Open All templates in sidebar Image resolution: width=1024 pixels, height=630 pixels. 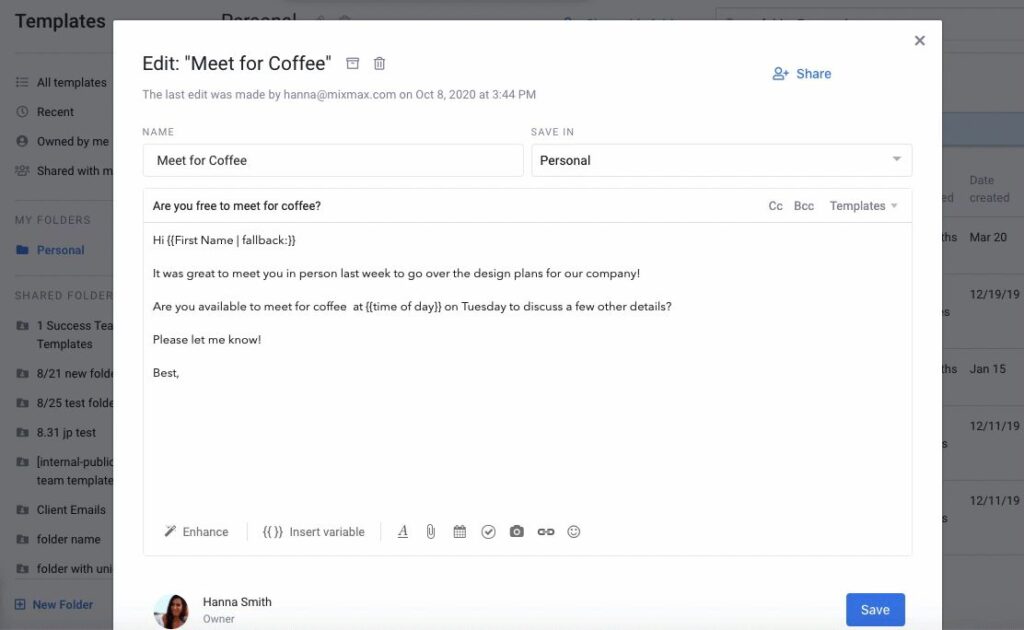coord(63,82)
